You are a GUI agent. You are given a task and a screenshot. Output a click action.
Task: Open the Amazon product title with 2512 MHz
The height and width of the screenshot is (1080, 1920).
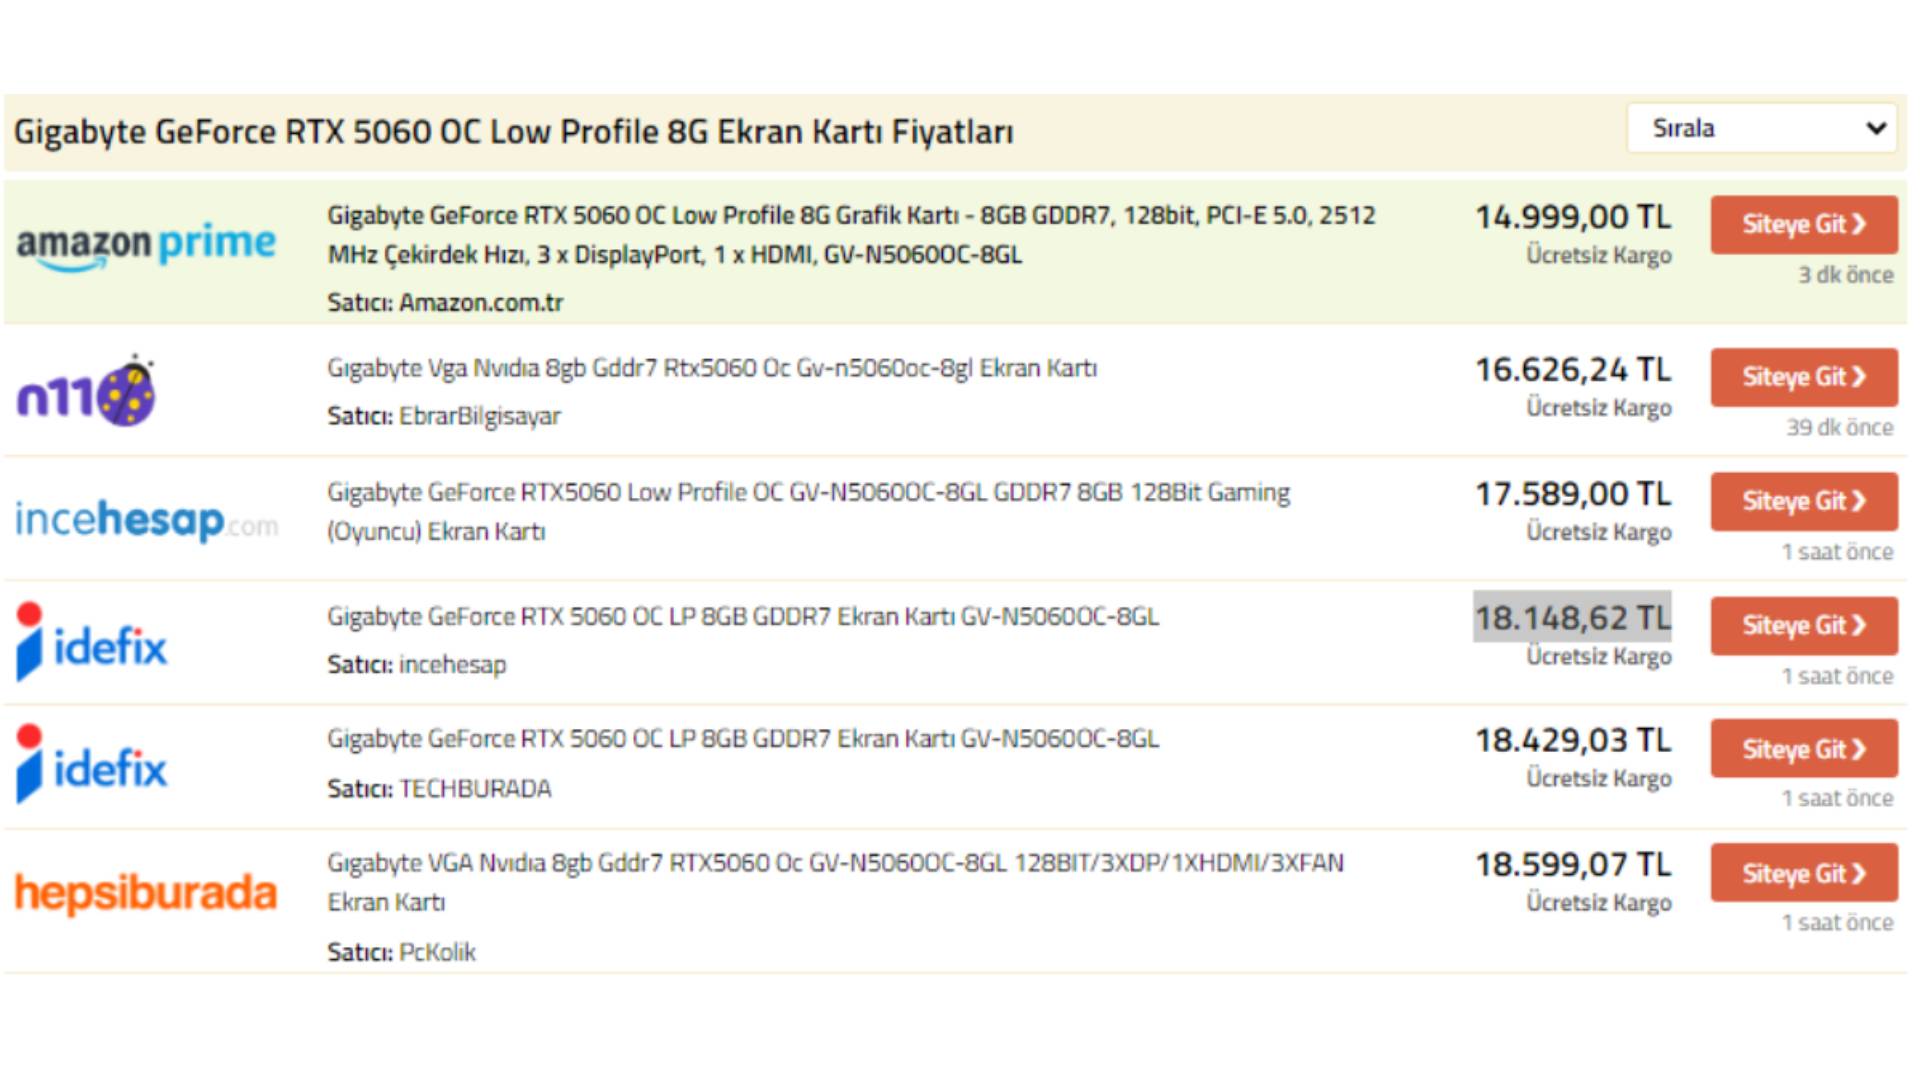pos(851,235)
